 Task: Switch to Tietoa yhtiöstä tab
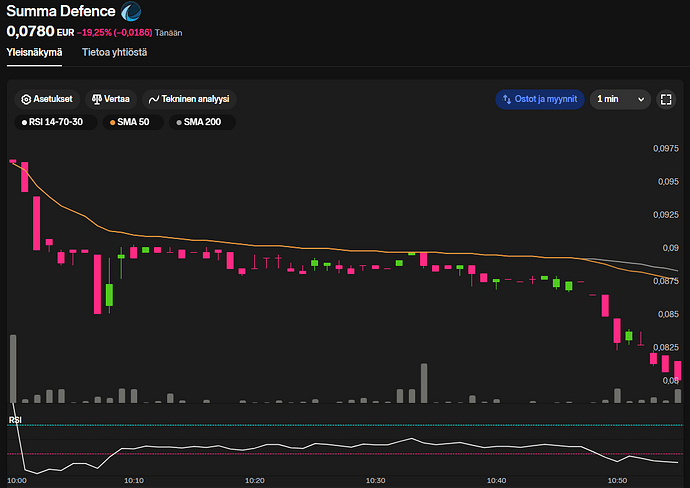114,52
